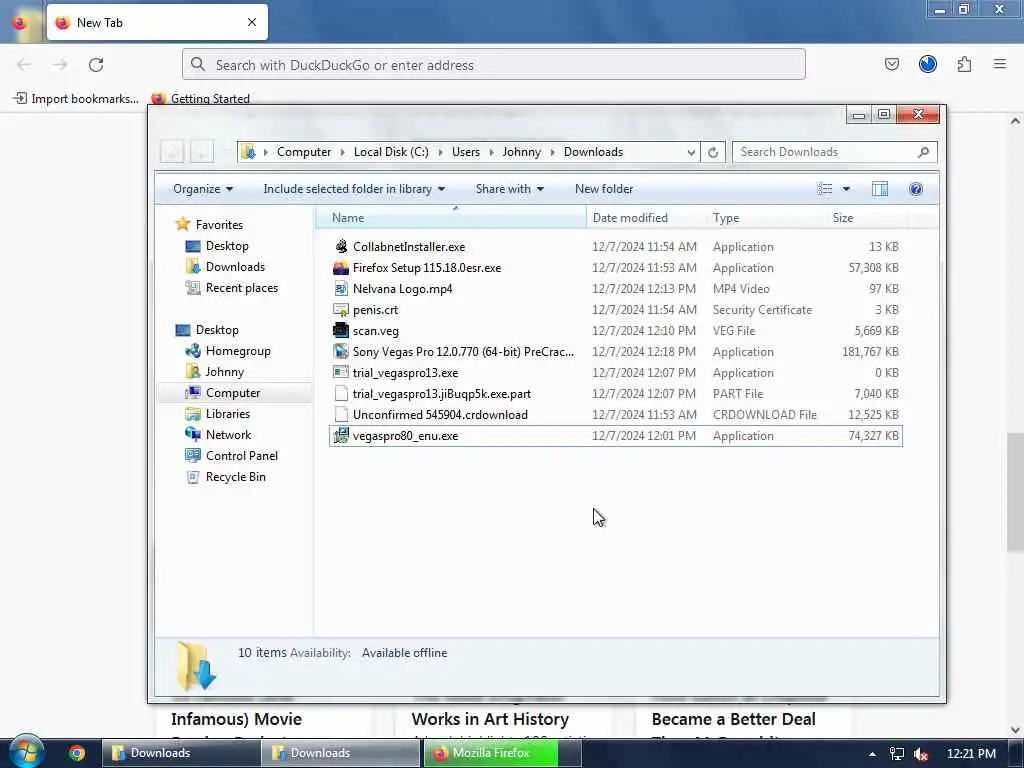The height and width of the screenshot is (768, 1024).
Task: Select the Desktop shortcut under Favorites
Action: pos(227,246)
